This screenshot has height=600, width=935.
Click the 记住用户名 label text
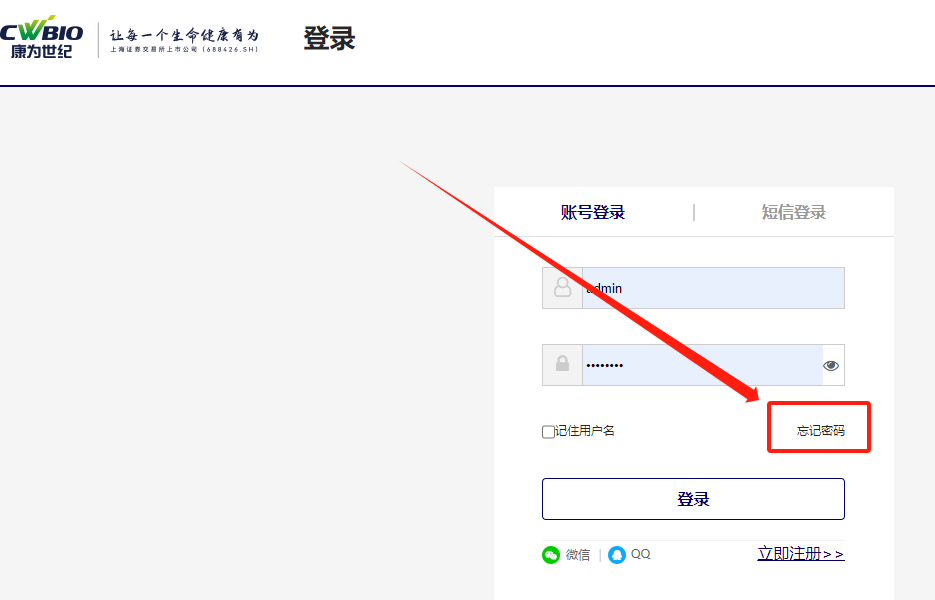click(585, 431)
